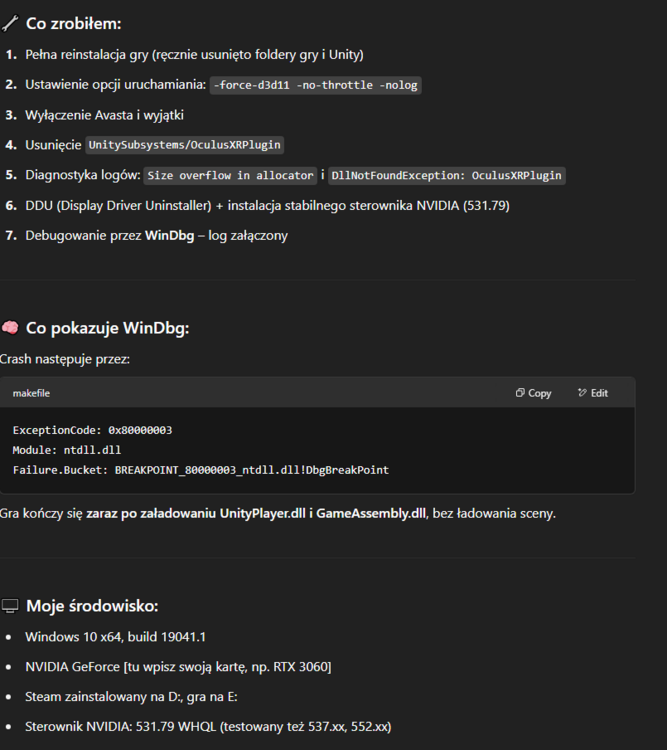Click 'Diagnostyka logów:' text
The image size is (667, 750).
click(x=83, y=175)
